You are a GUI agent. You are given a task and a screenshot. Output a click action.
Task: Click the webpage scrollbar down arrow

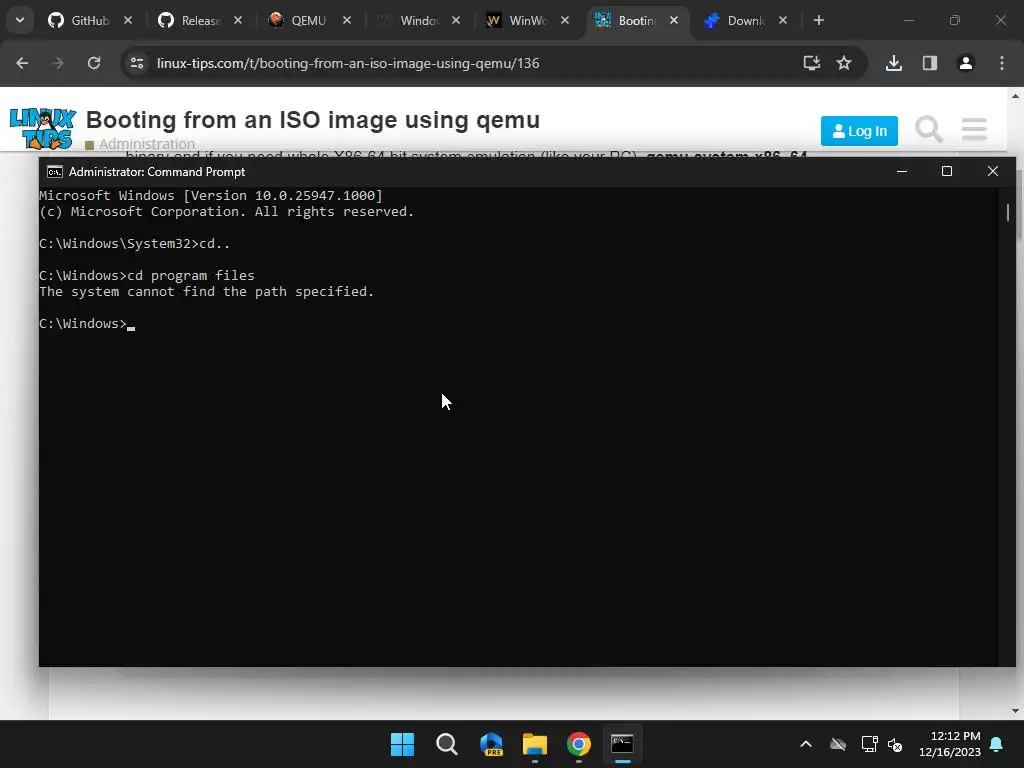pos(1015,711)
